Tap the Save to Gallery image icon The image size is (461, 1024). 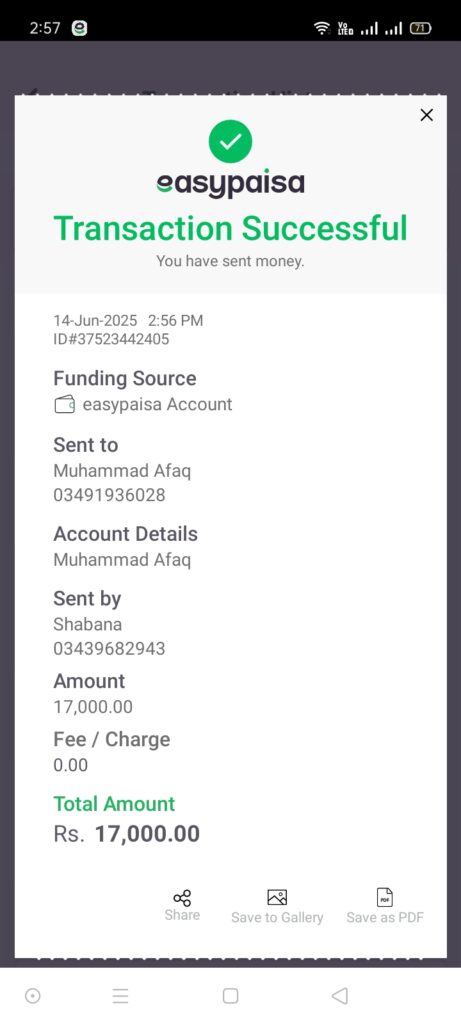[x=277, y=897]
